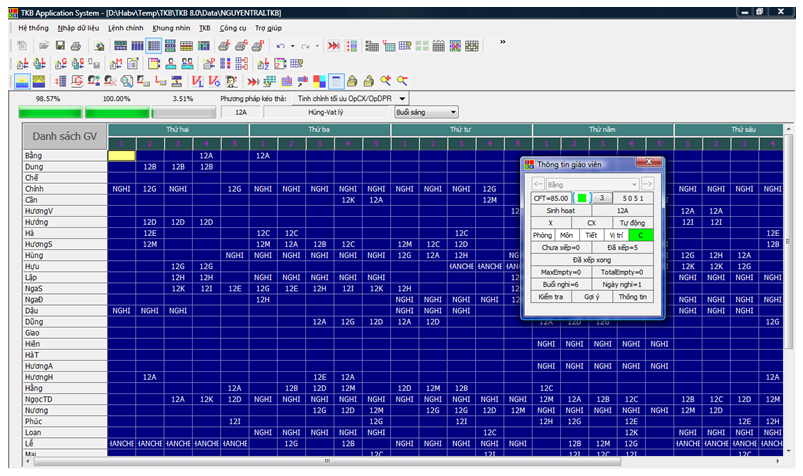
Task: Click the second padlock icon
Action: point(369,81)
